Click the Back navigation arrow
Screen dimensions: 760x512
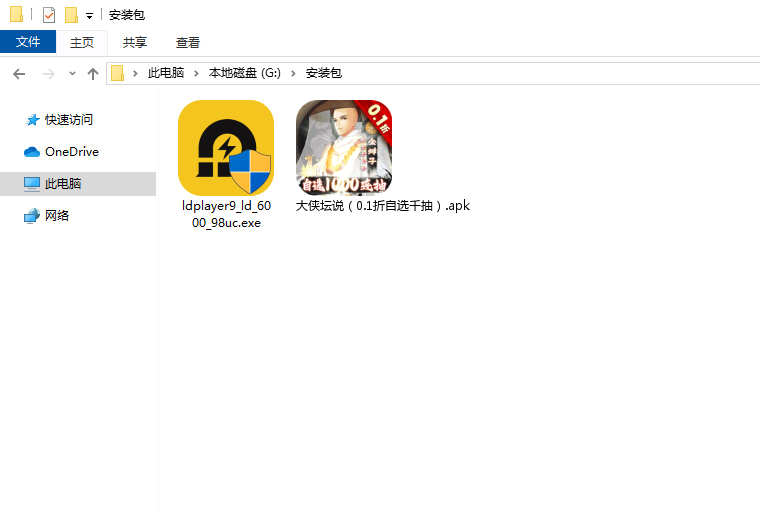[x=19, y=74]
